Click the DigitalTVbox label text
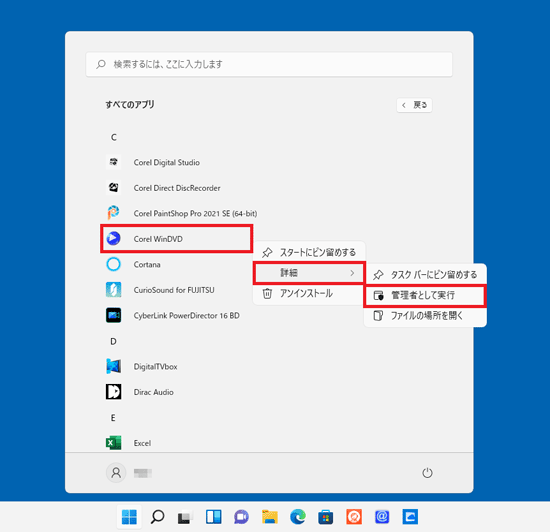Screen dimensions: 550x532 click(155, 366)
